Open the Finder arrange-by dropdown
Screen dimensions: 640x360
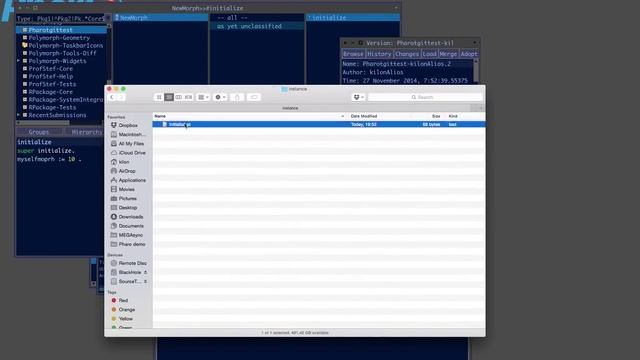point(203,97)
